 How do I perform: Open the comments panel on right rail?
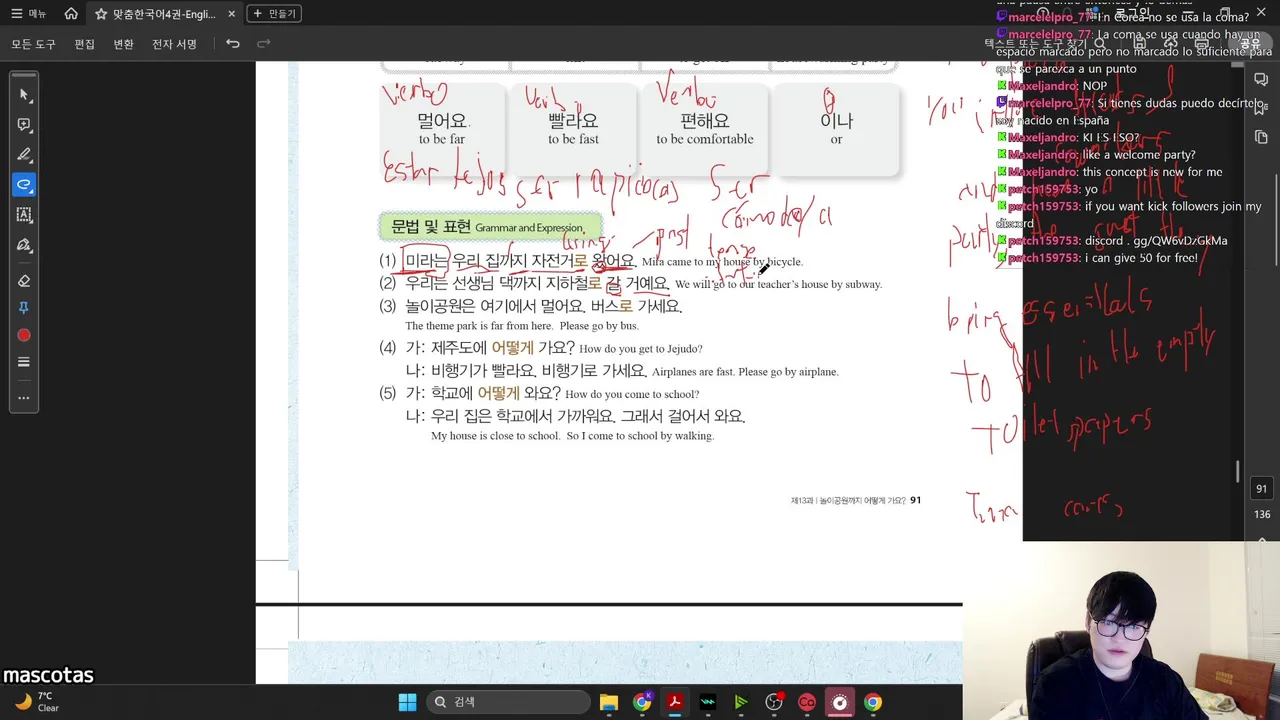coord(1262,79)
